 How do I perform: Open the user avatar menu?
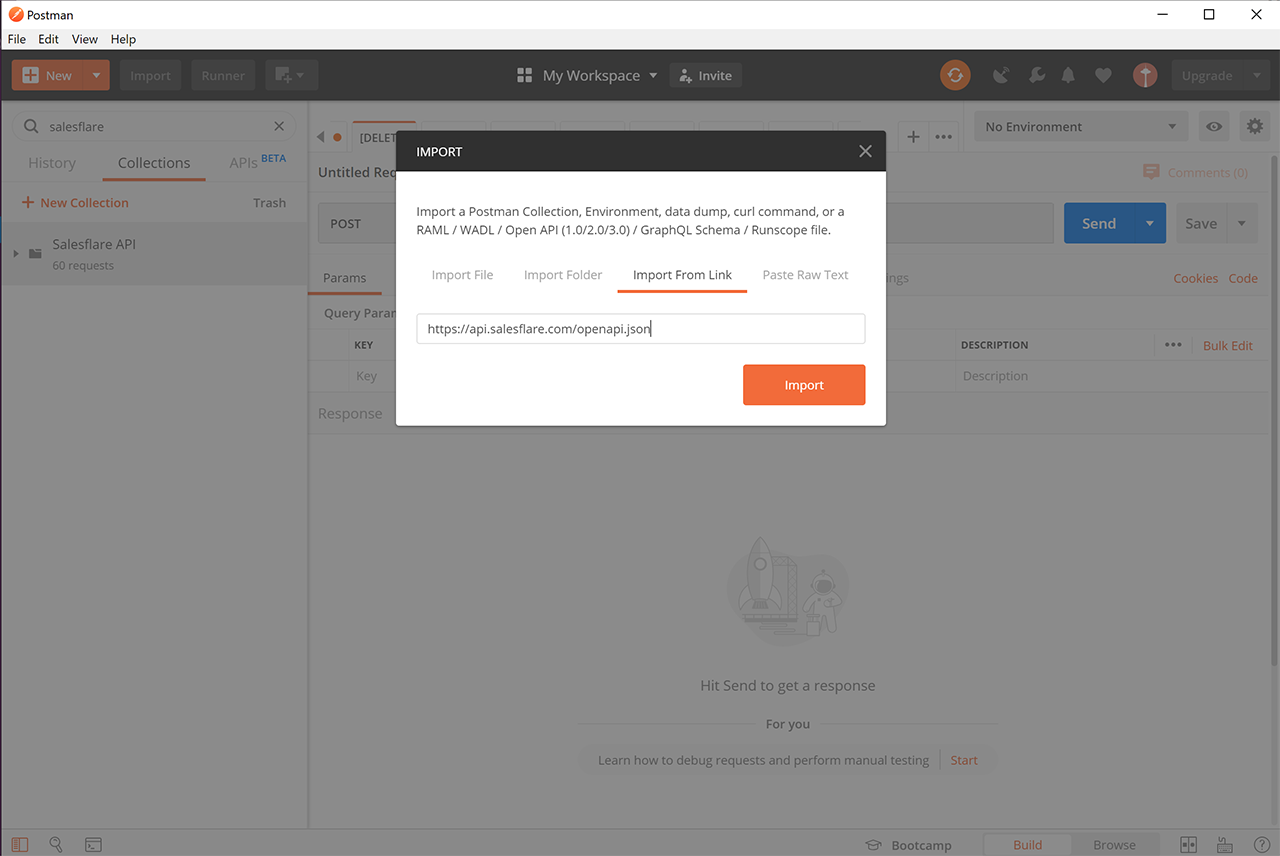(x=1145, y=75)
